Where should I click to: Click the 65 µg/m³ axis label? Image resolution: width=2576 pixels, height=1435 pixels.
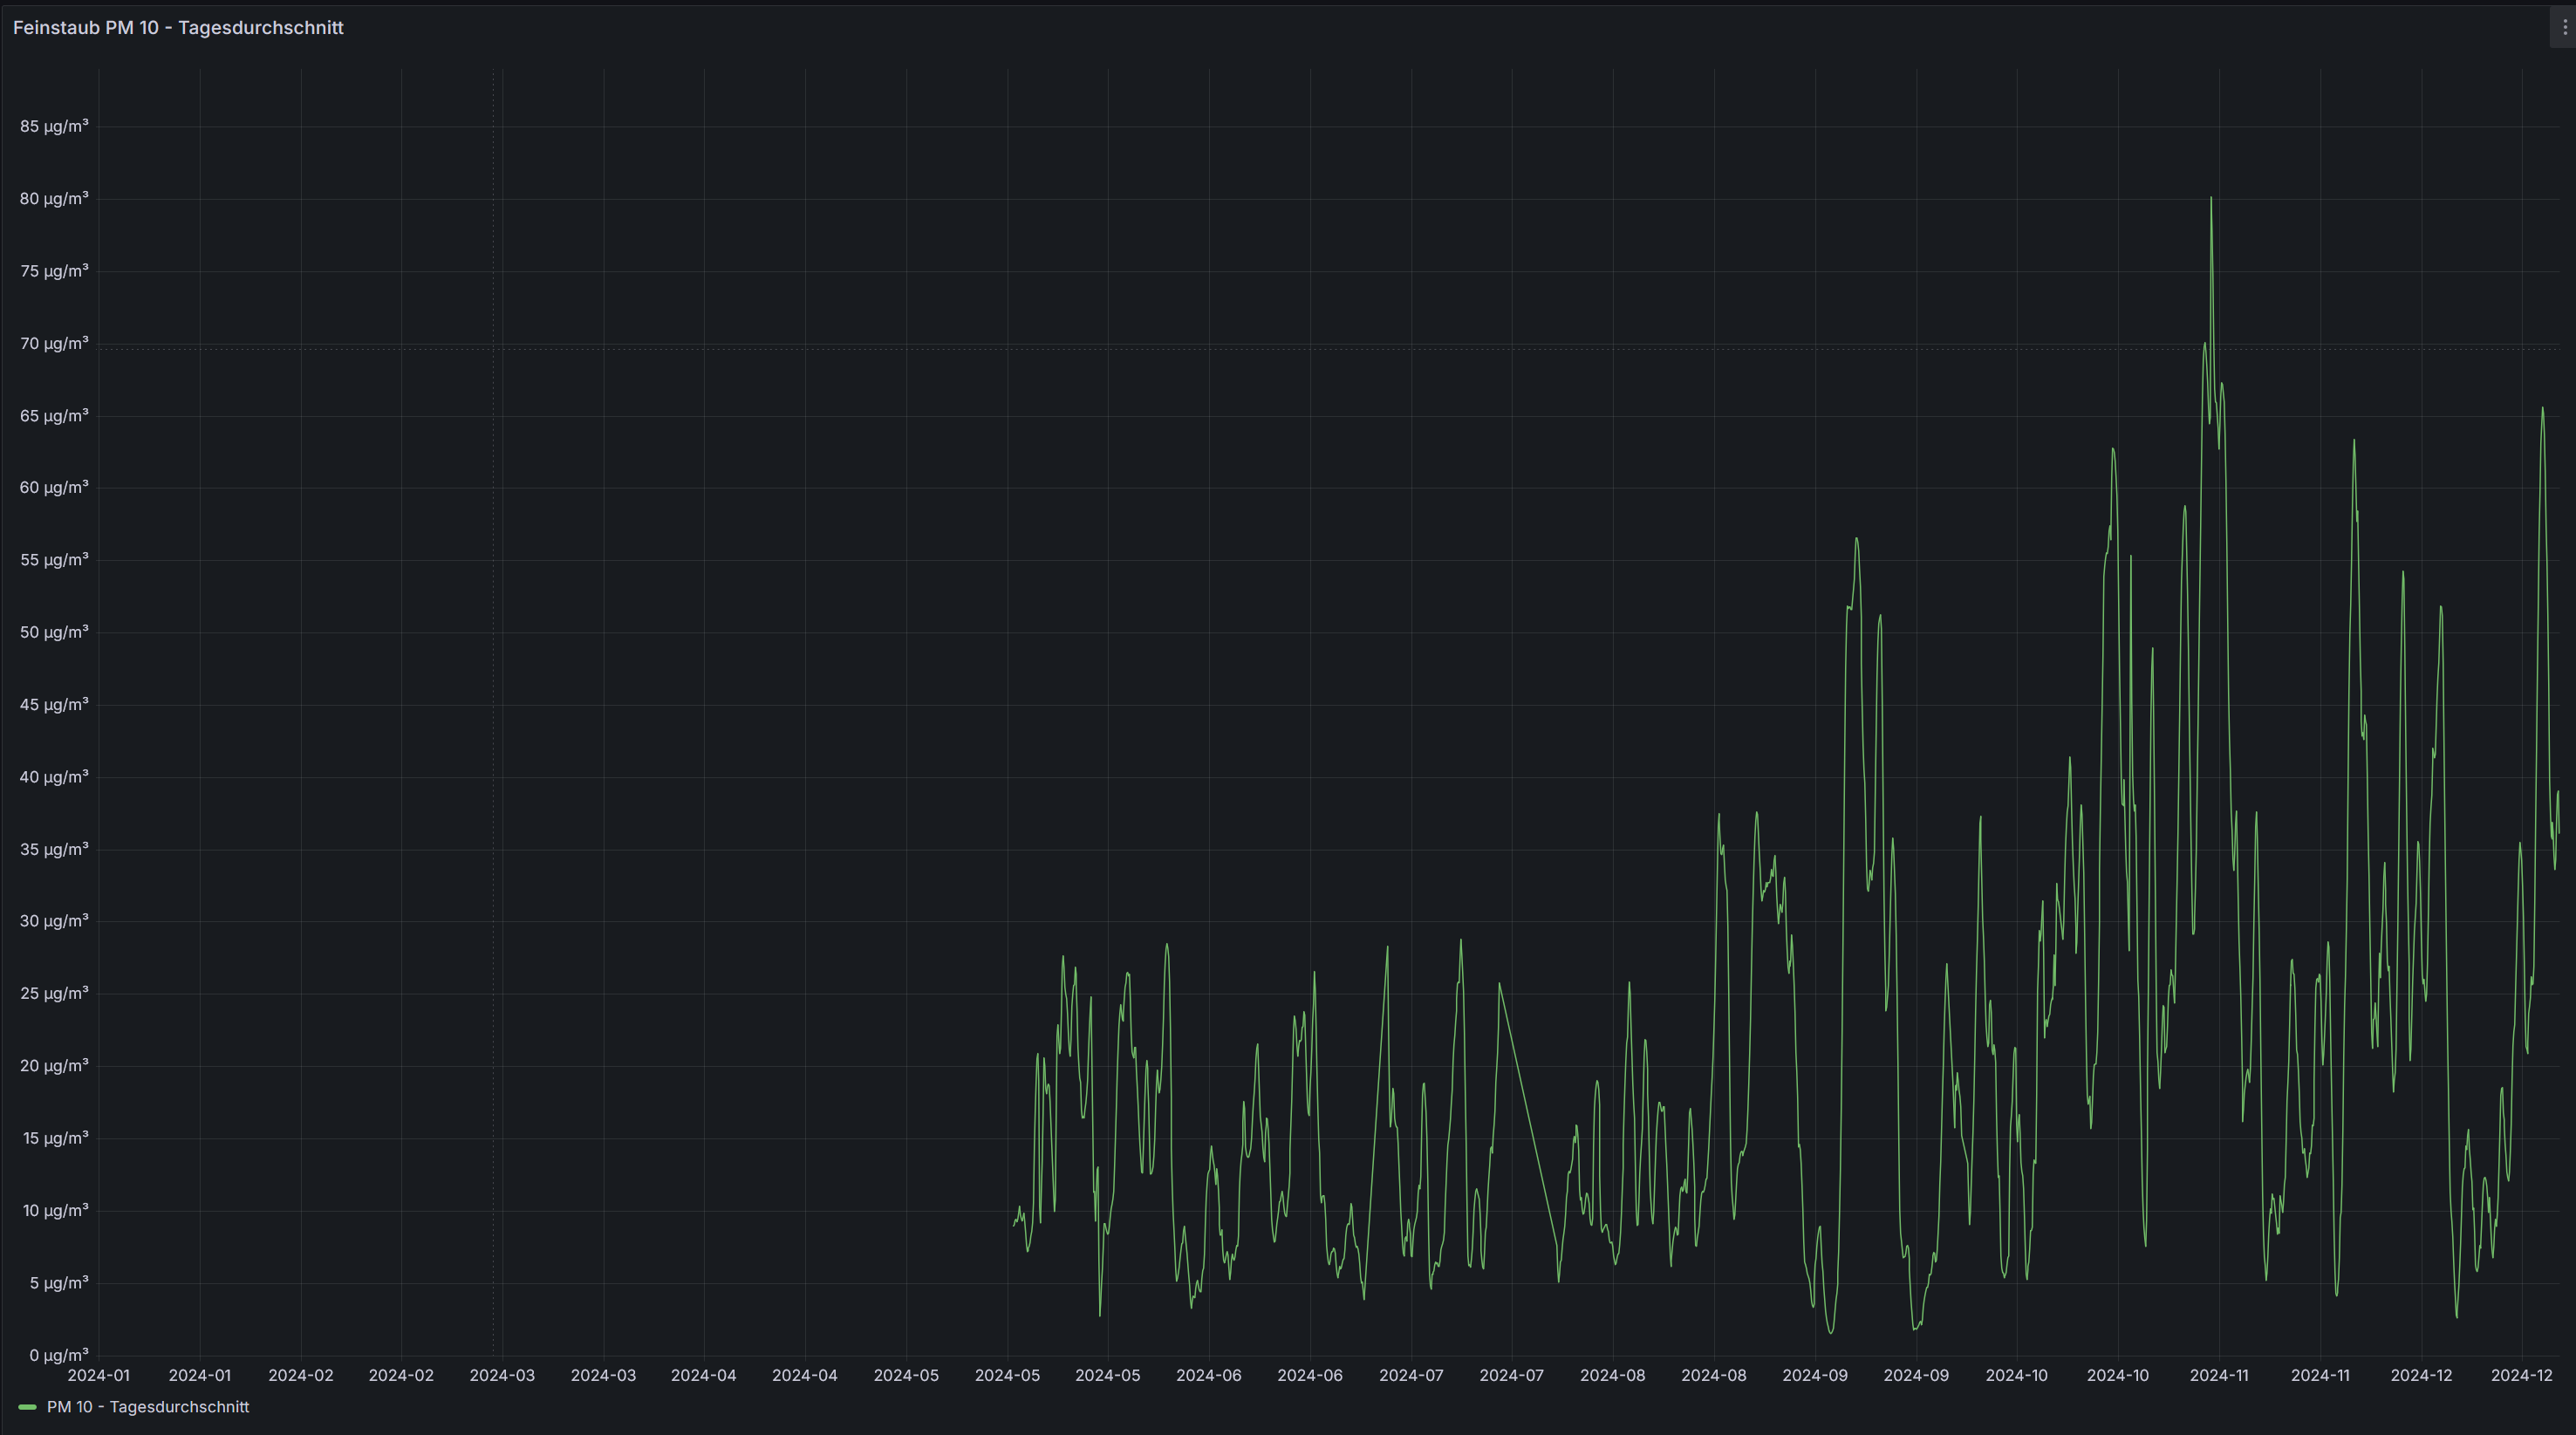click(54, 415)
